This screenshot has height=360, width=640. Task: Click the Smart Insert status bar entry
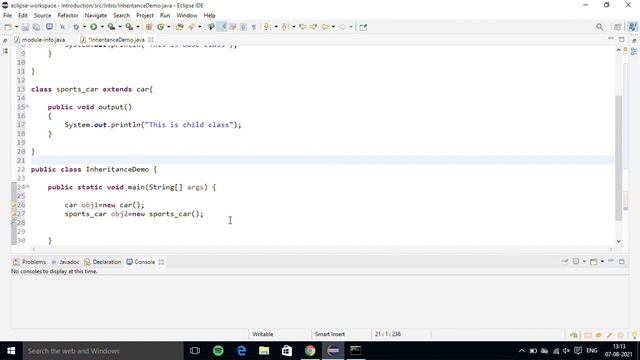click(x=330, y=334)
